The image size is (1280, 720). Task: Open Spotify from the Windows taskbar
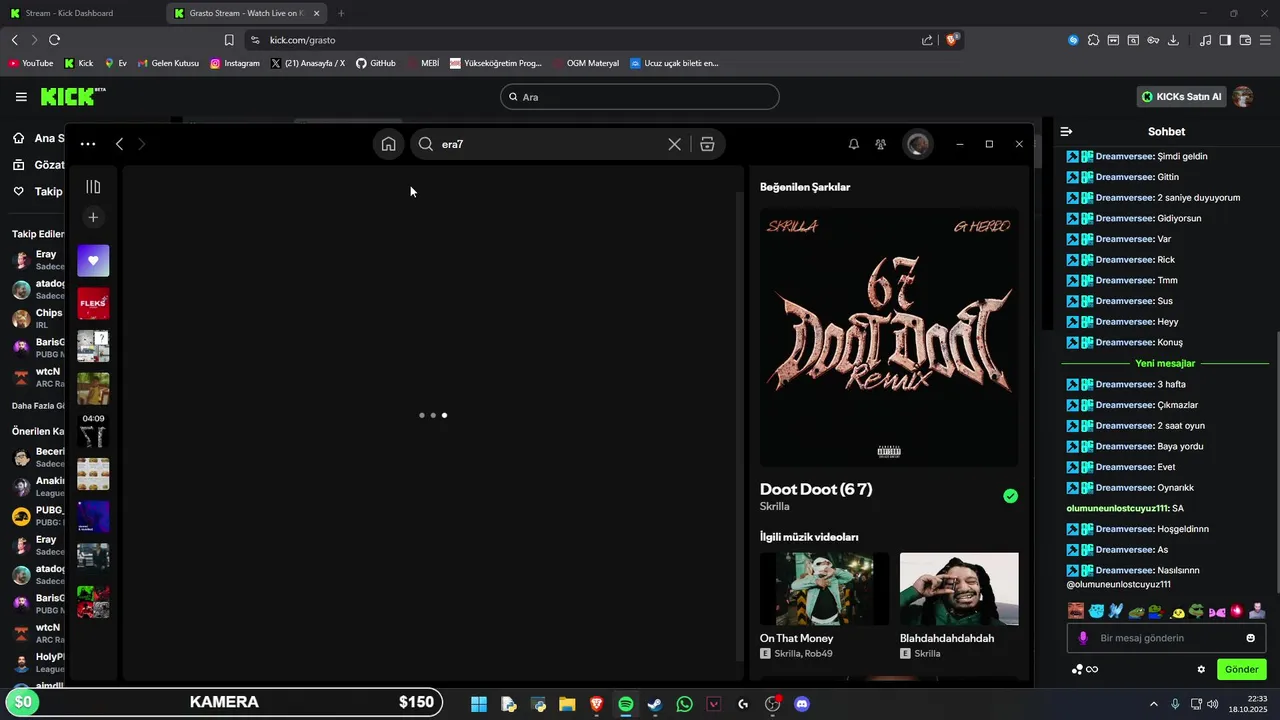625,704
